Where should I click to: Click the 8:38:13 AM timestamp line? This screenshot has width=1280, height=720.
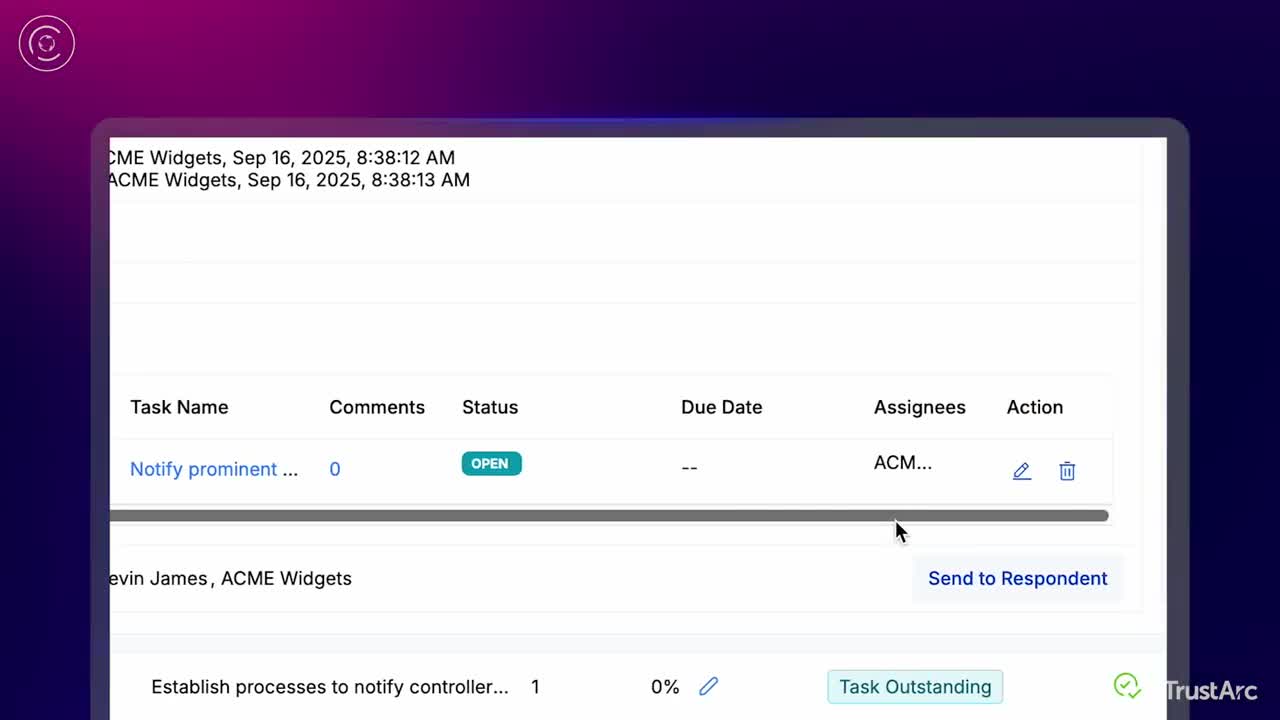[x=289, y=180]
